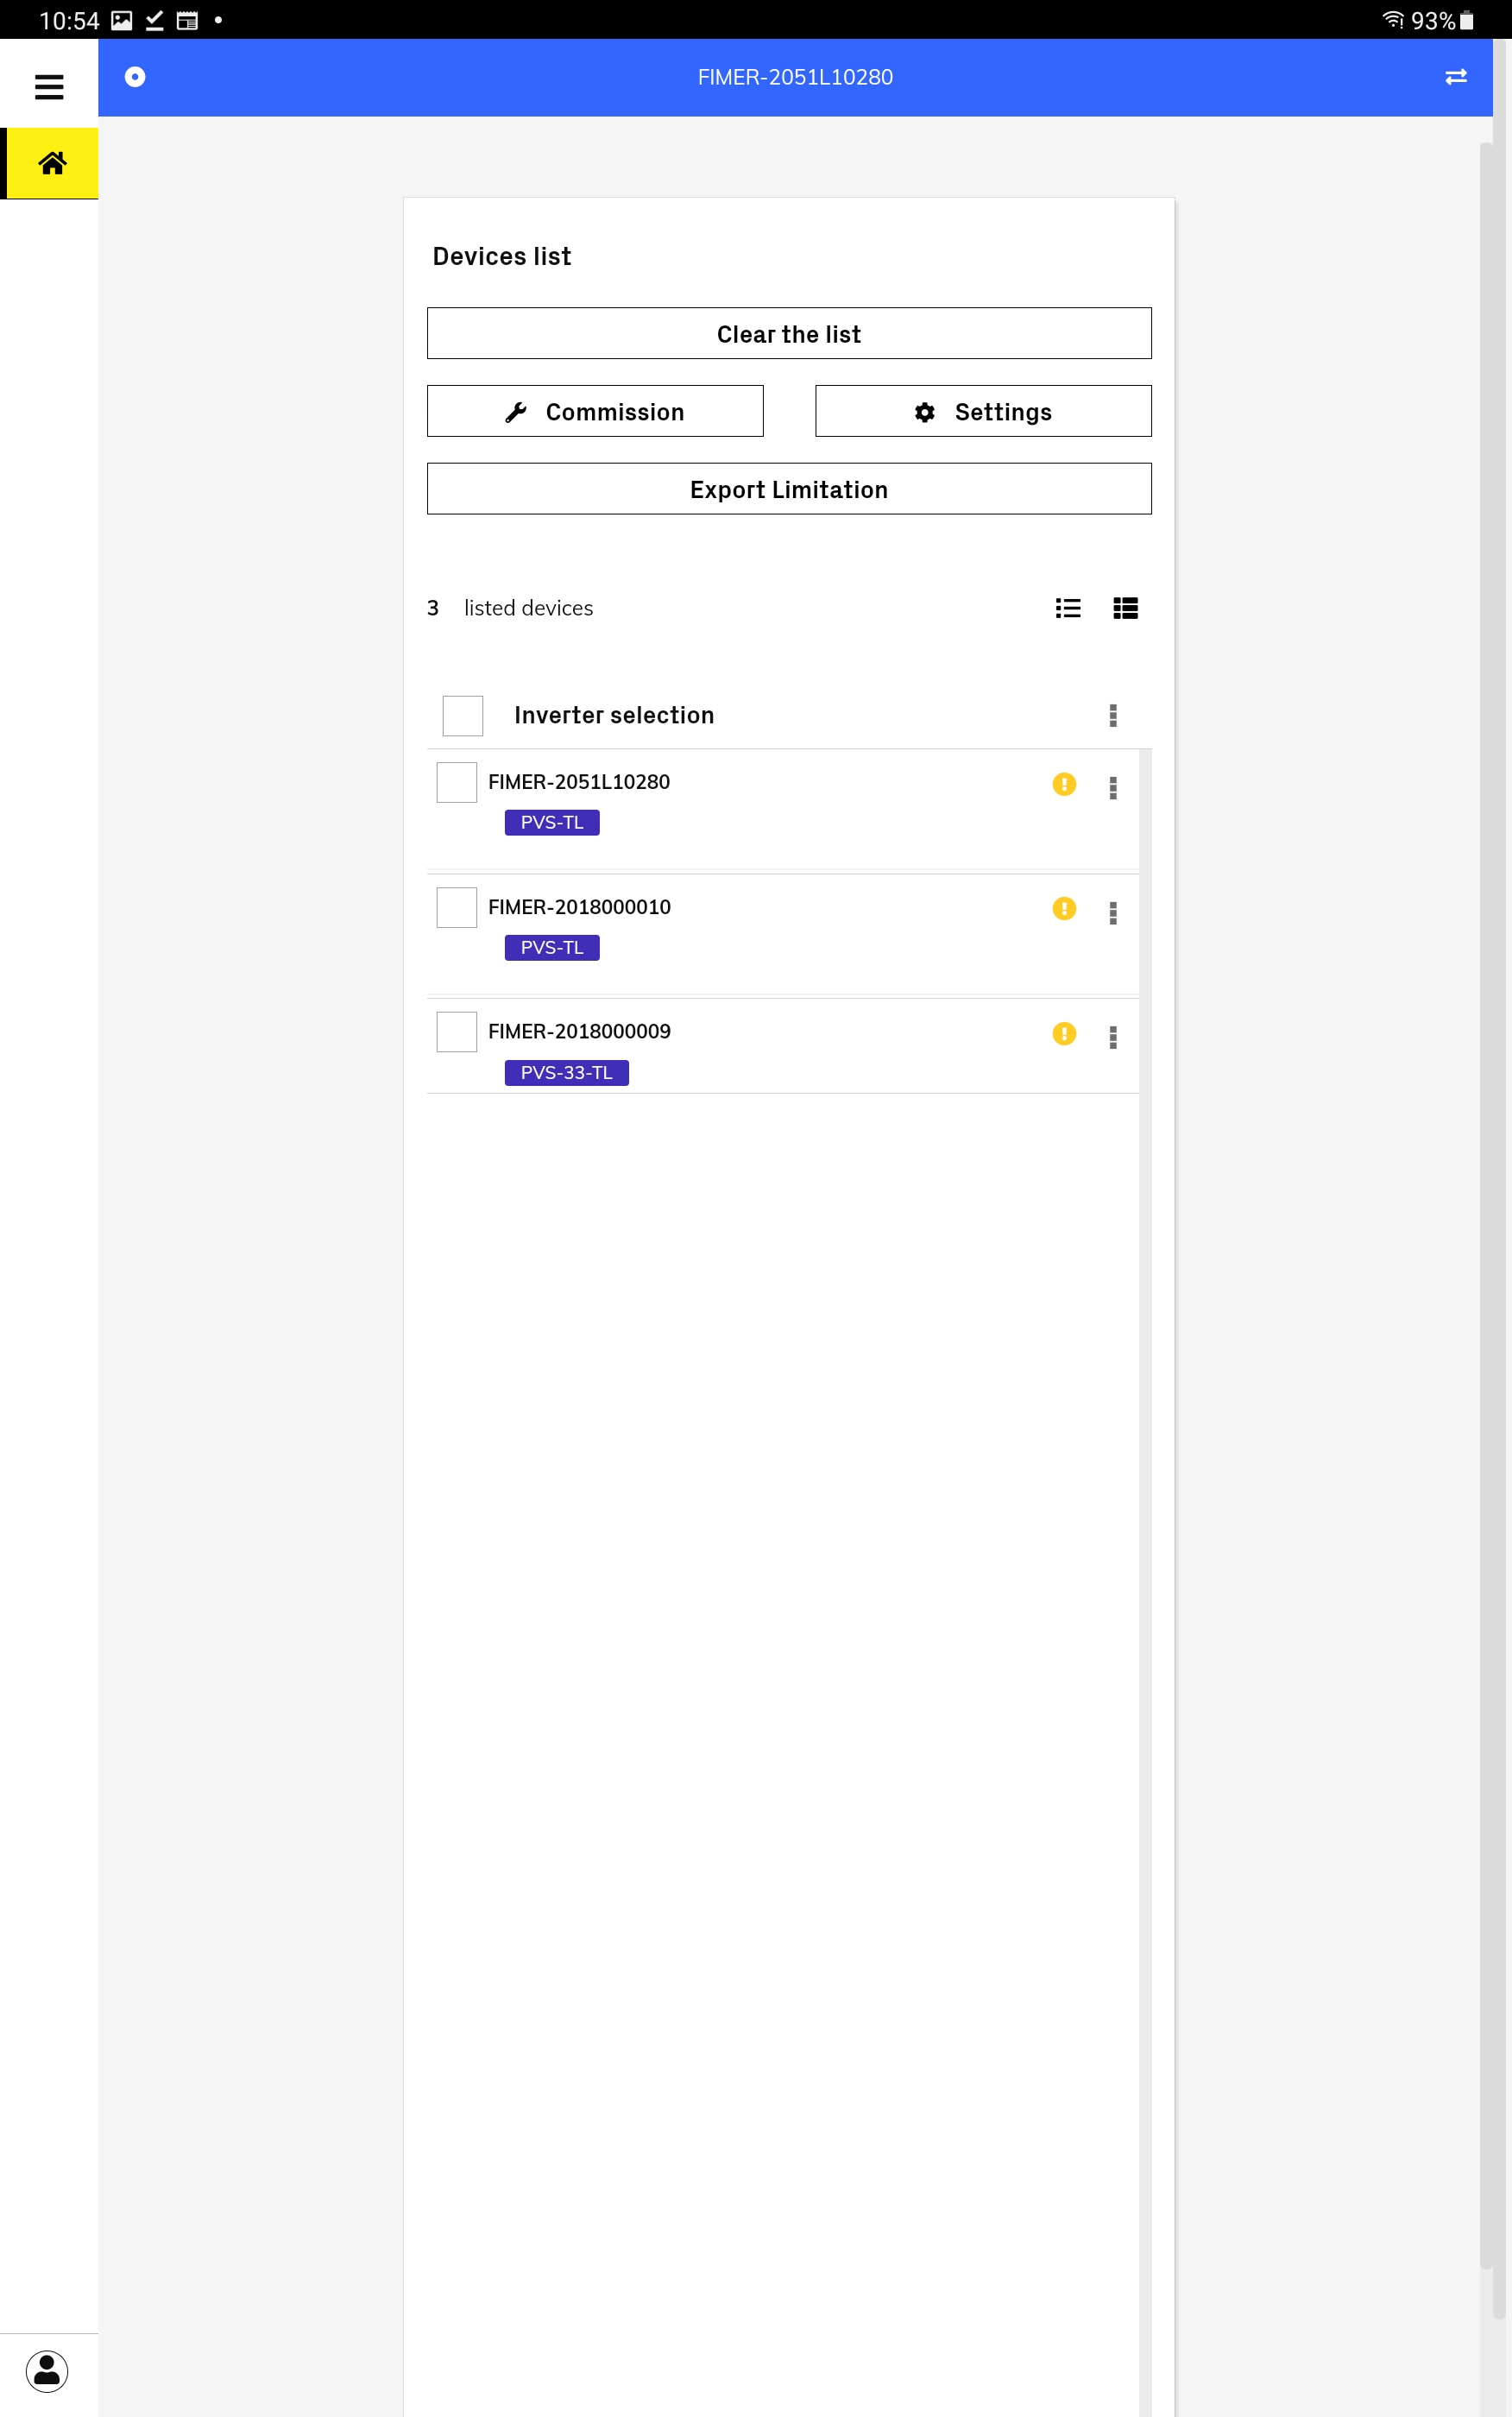
Task: Open the user profile icon
Action: pyautogui.click(x=47, y=2370)
